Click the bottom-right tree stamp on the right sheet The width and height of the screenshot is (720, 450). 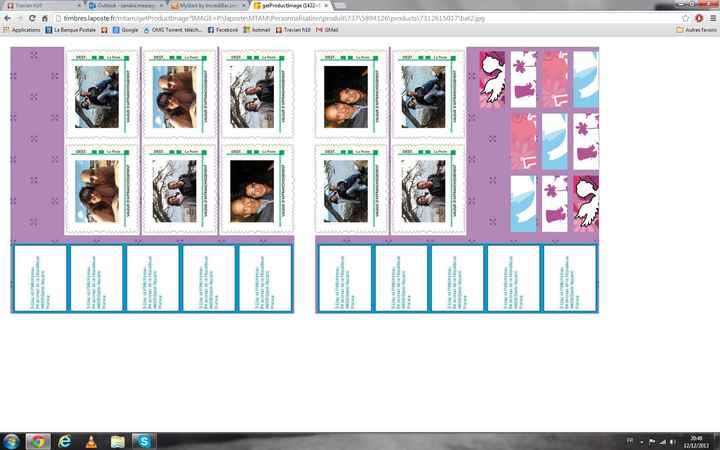click(428, 189)
